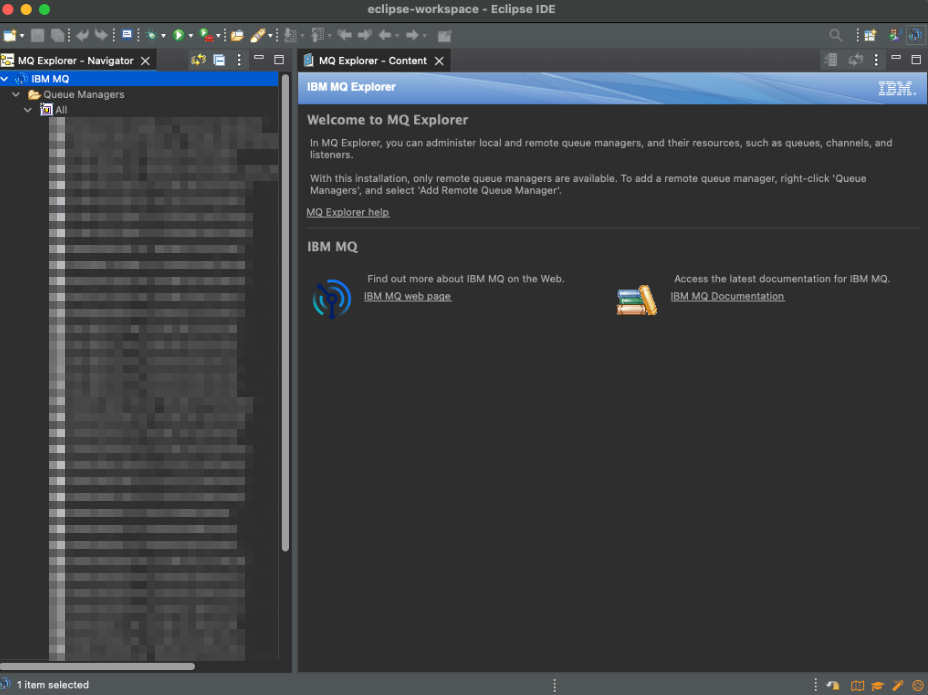The width and height of the screenshot is (928, 695).
Task: Open the Debug dropdown arrow
Action: 163,36
